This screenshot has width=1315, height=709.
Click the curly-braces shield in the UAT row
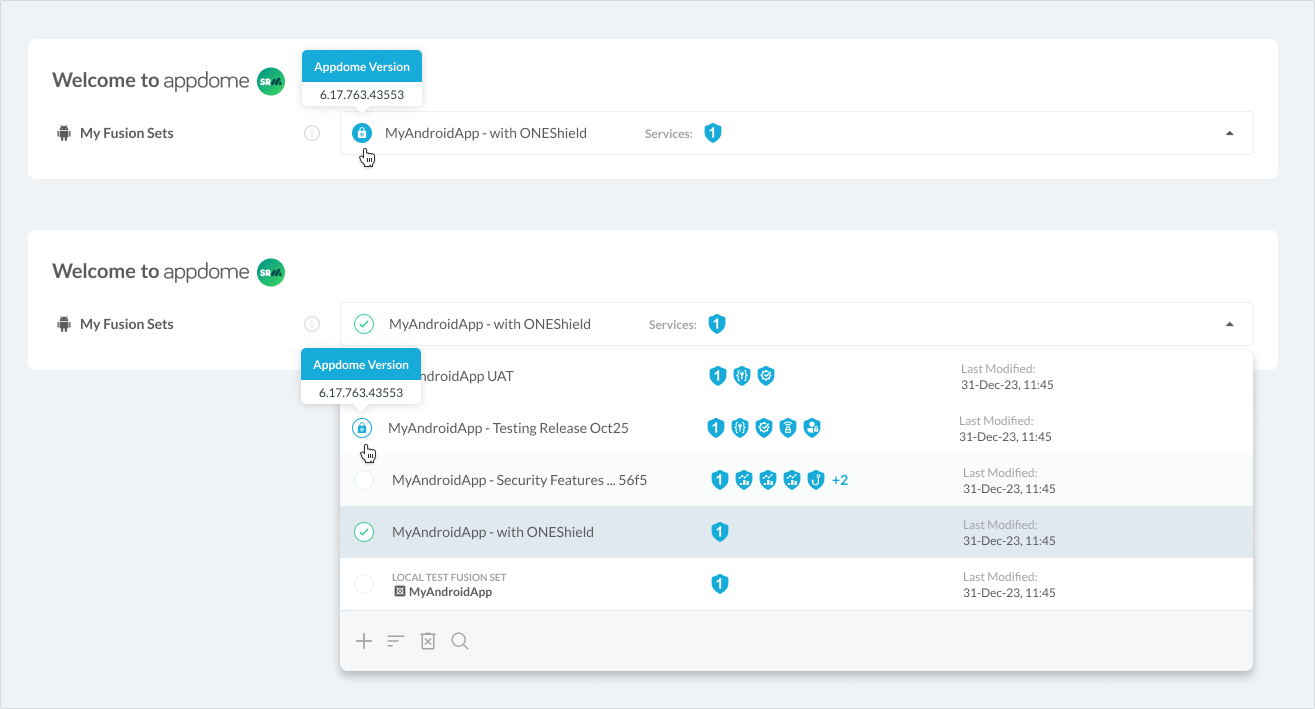coord(742,376)
